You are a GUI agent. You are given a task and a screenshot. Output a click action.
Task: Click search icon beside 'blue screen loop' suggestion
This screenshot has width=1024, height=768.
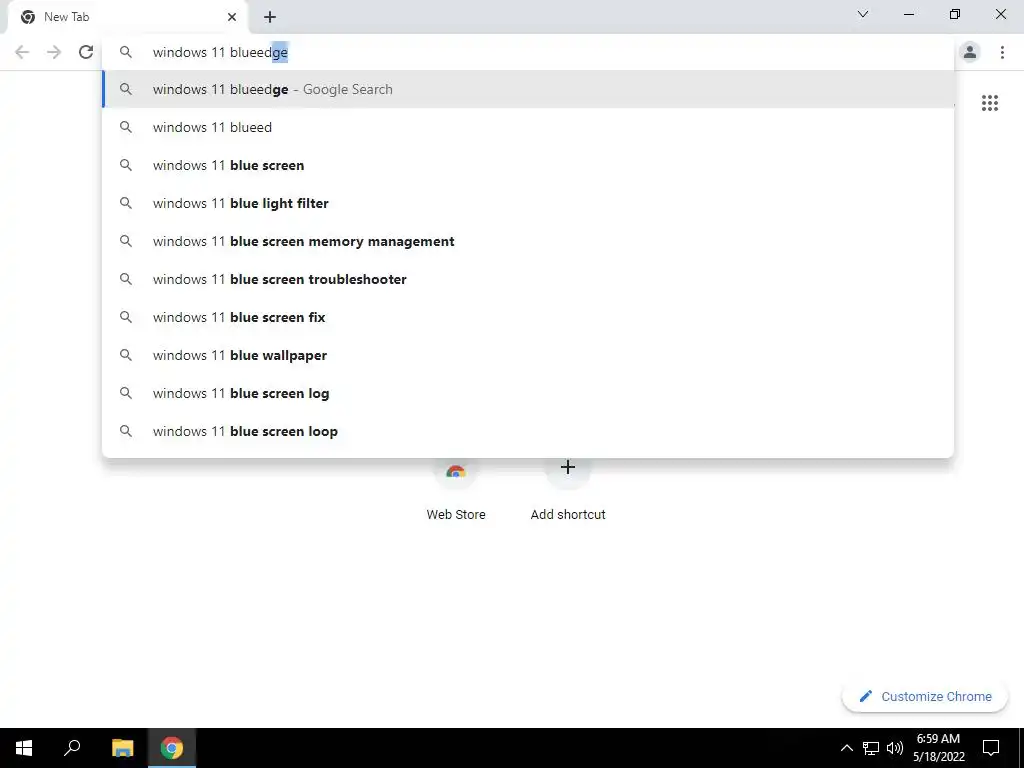tap(126, 431)
